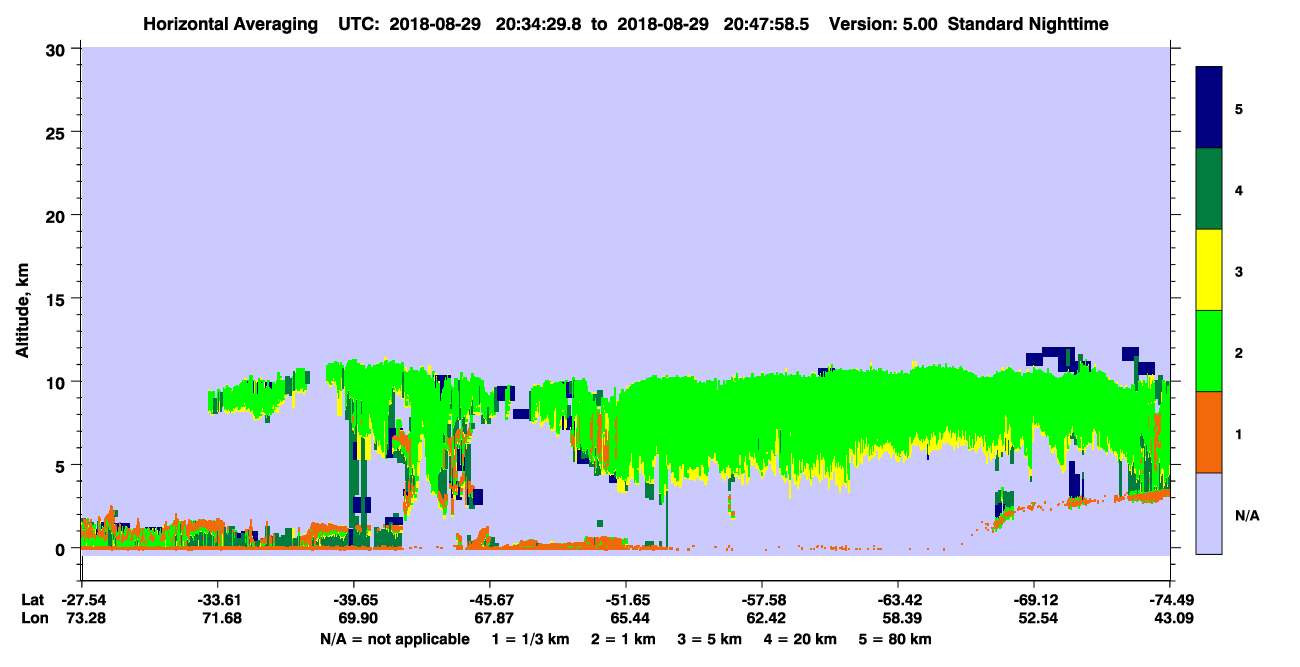This screenshot has width=1300, height=667.
Task: Click the bright green colorbar segment for level 2
Action: point(1209,351)
